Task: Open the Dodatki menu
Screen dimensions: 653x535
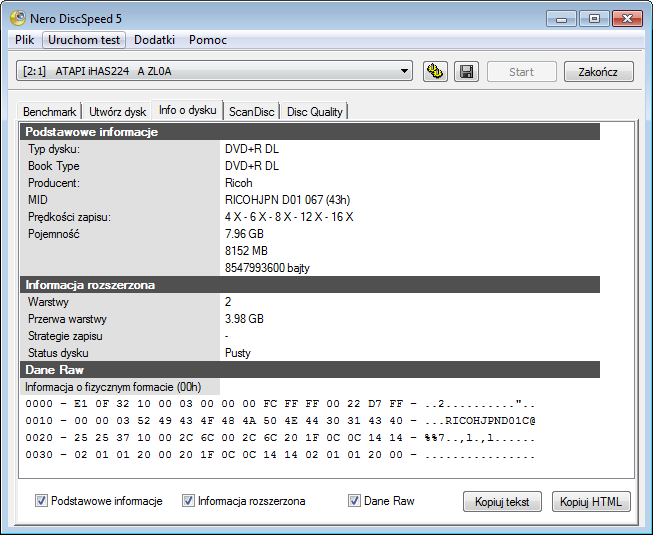Action: point(155,40)
